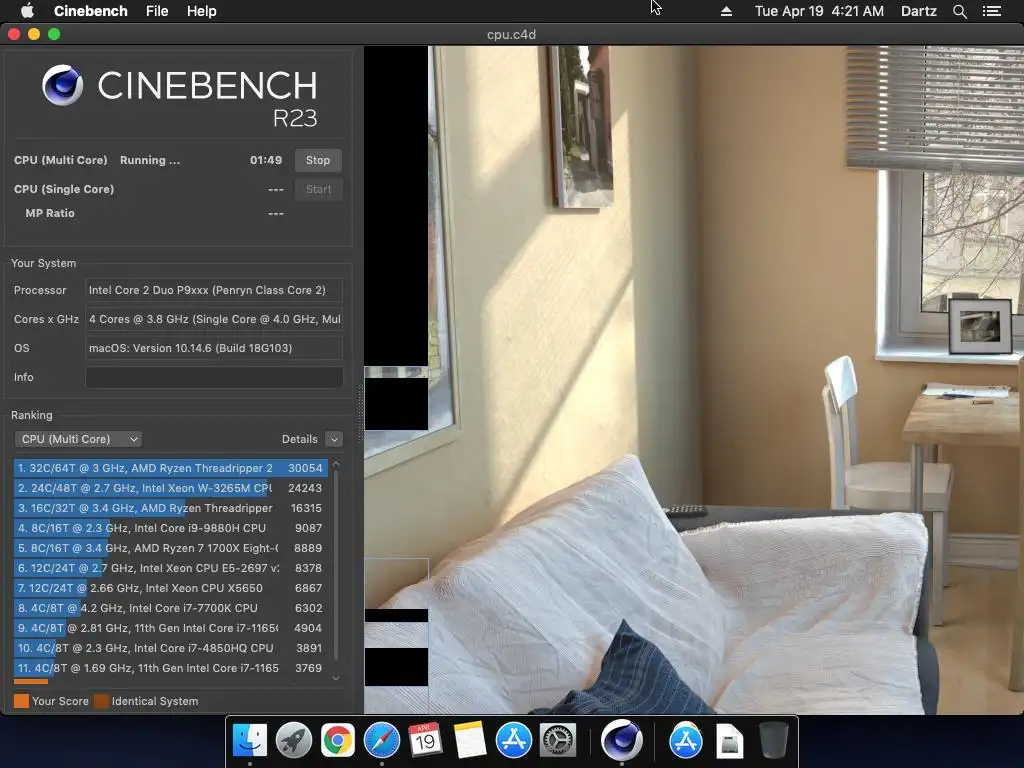Open Applications folder icon in the Dock
Screen dimensions: 1024x768
tap(685, 741)
